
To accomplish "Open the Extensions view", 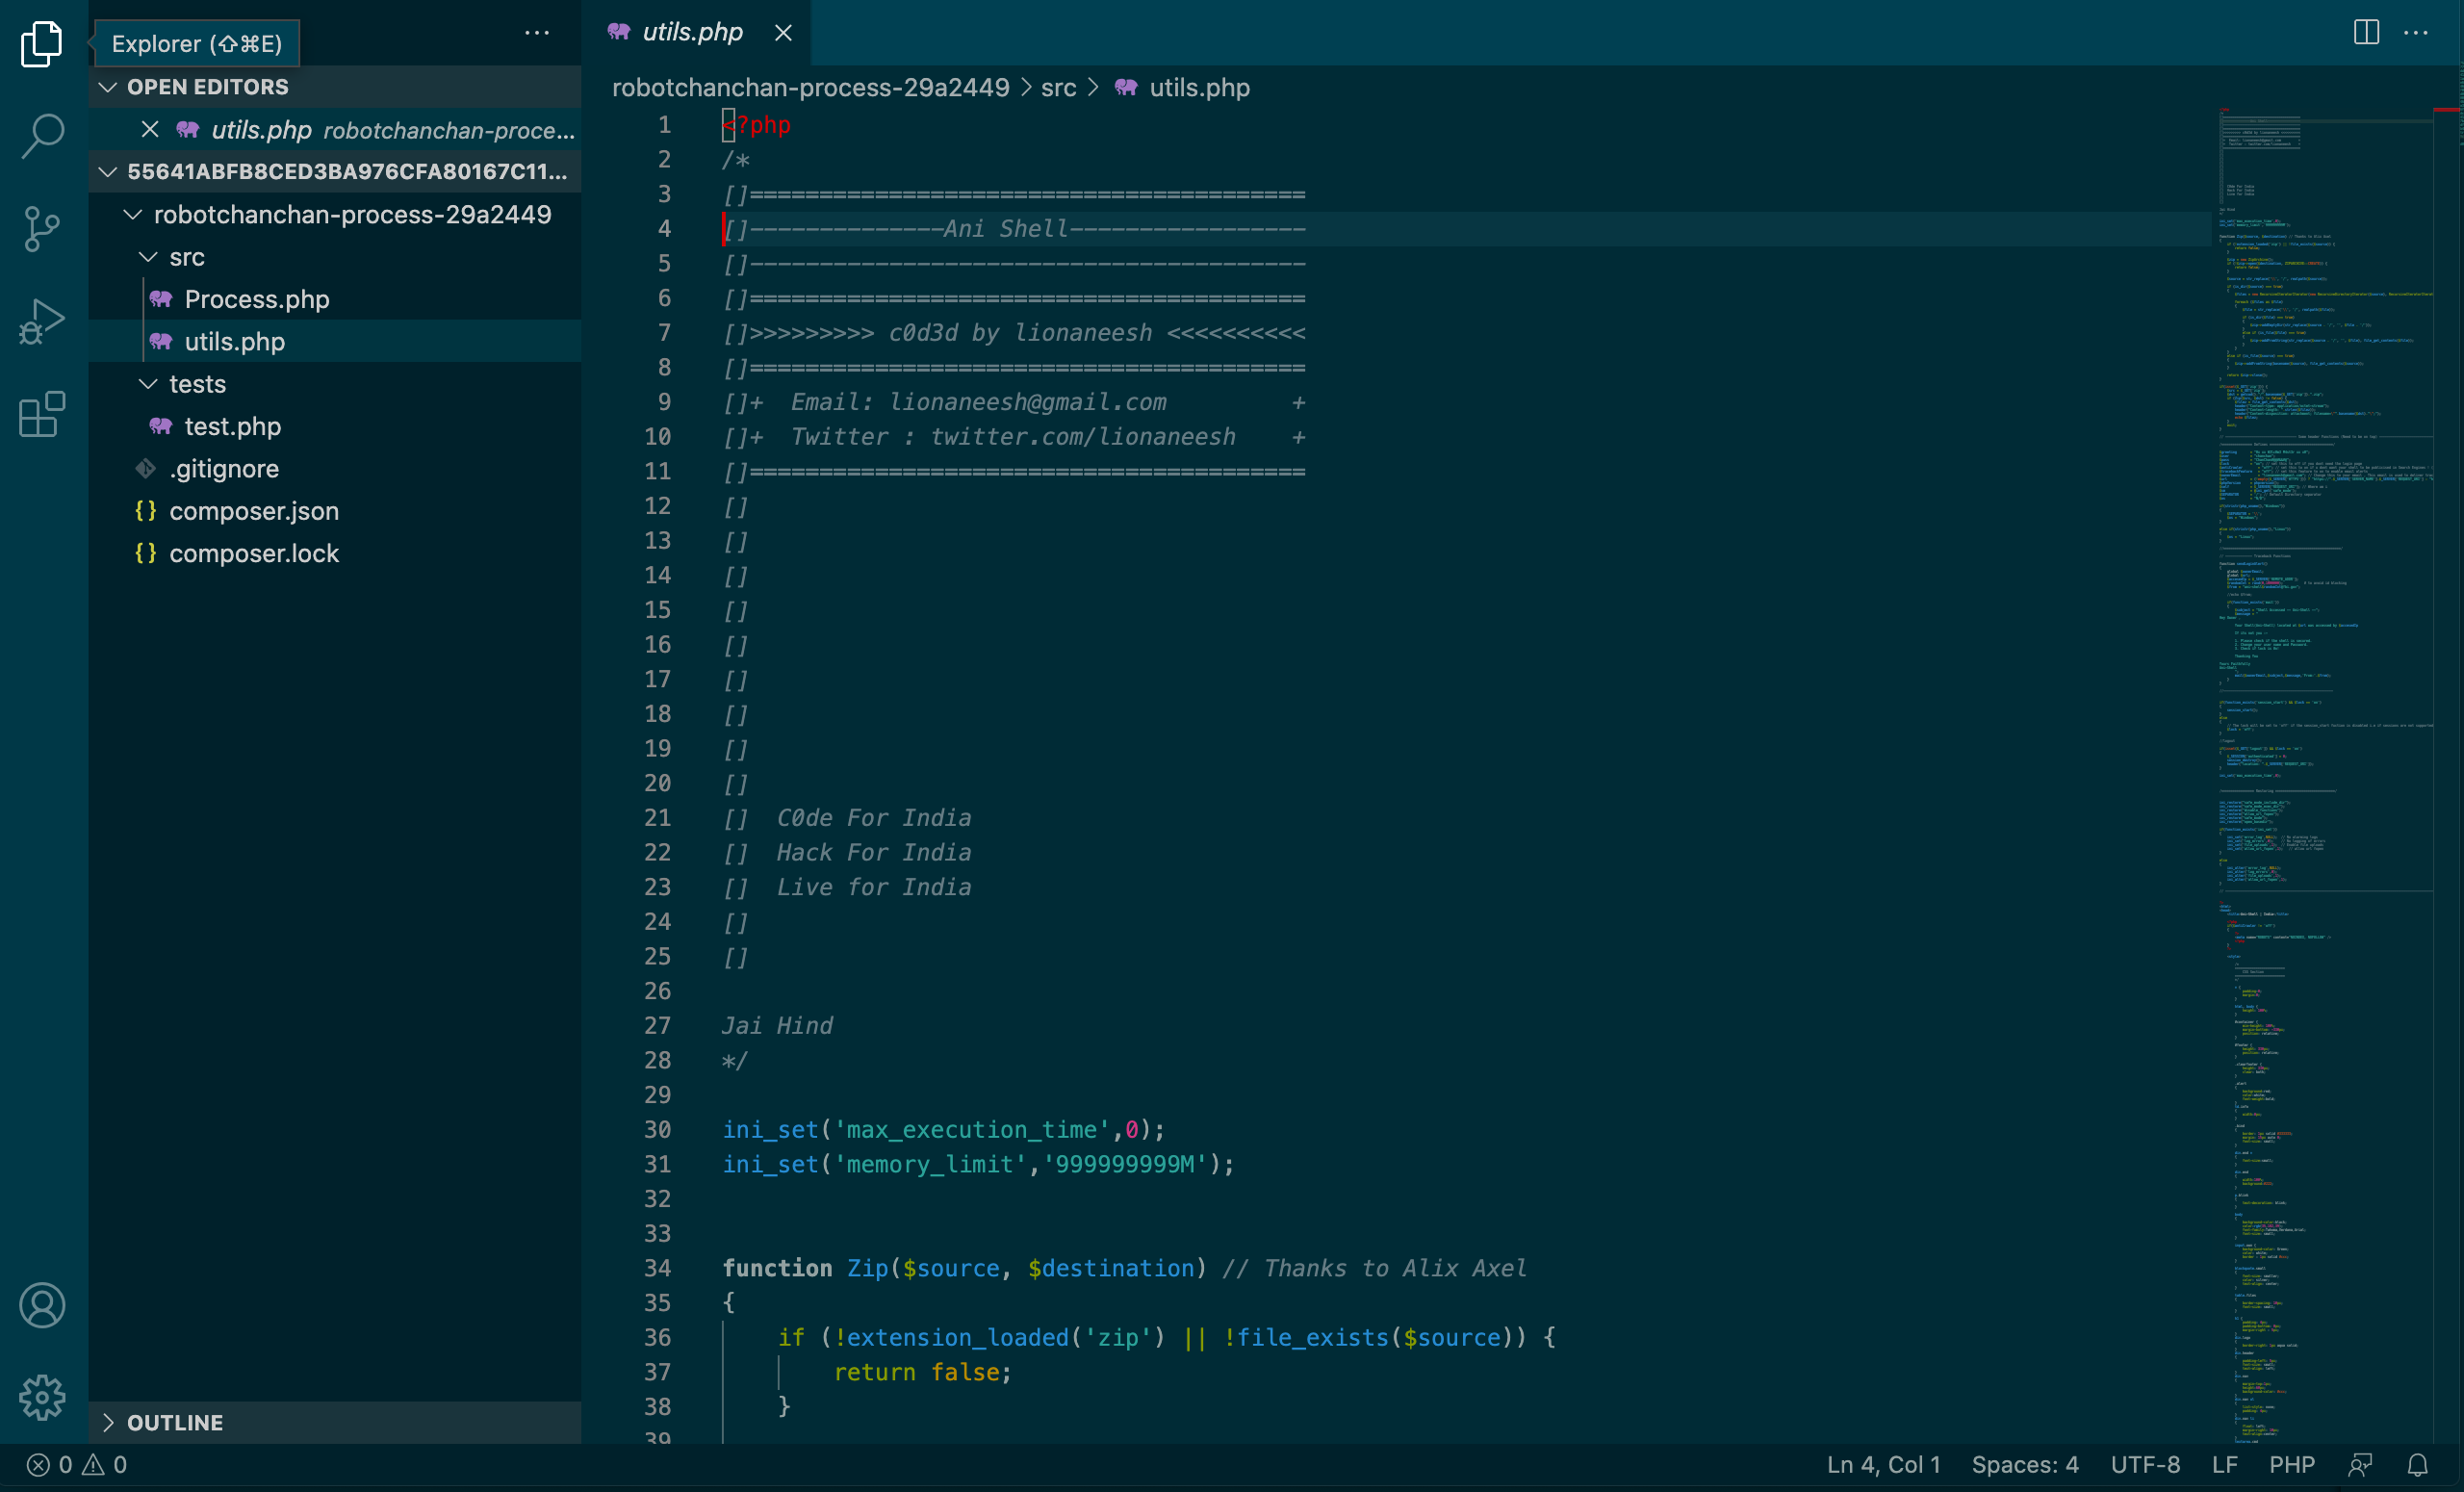I will (x=42, y=414).
